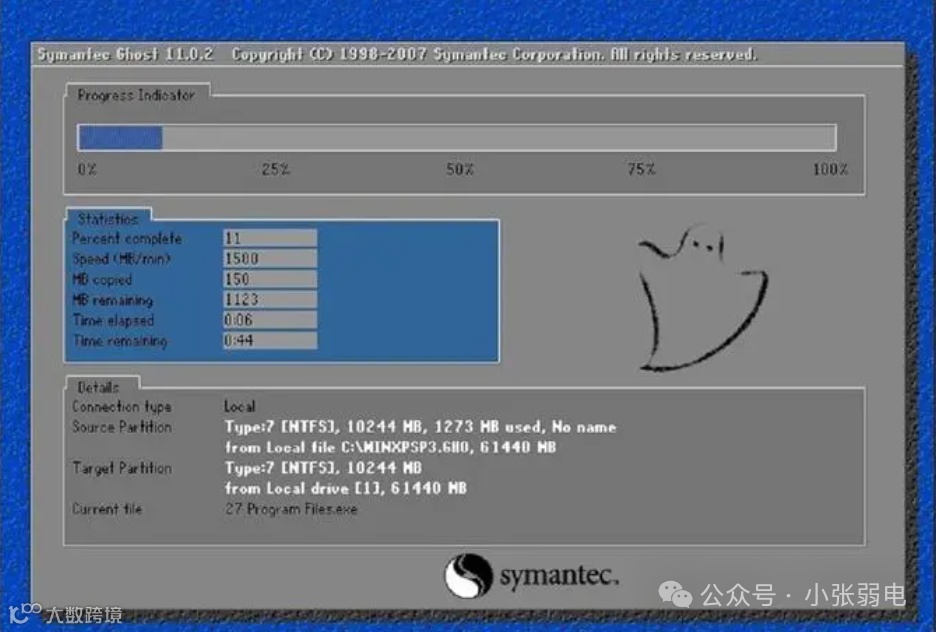Click the Percent complete label
Screen dimensions: 936x632
pyautogui.click(x=127, y=238)
